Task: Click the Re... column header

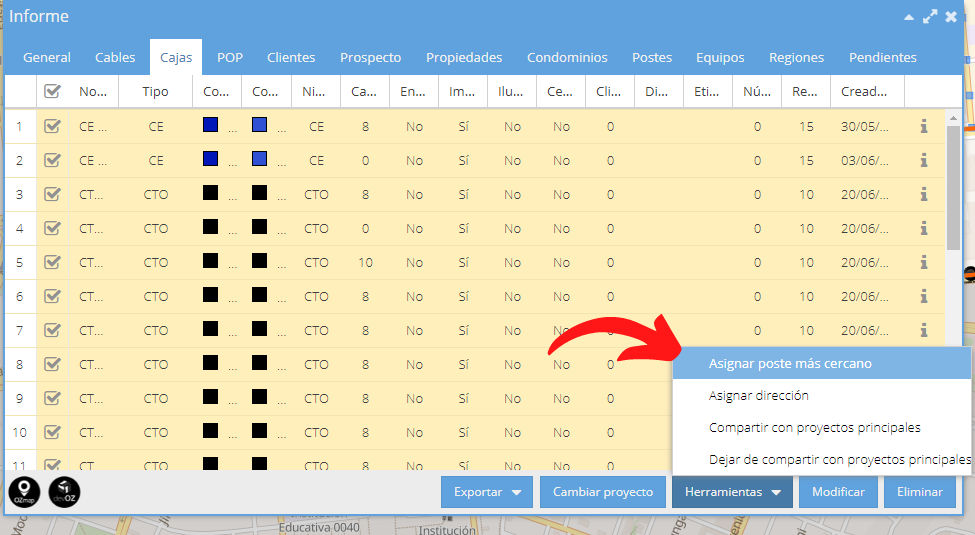Action: (806, 91)
